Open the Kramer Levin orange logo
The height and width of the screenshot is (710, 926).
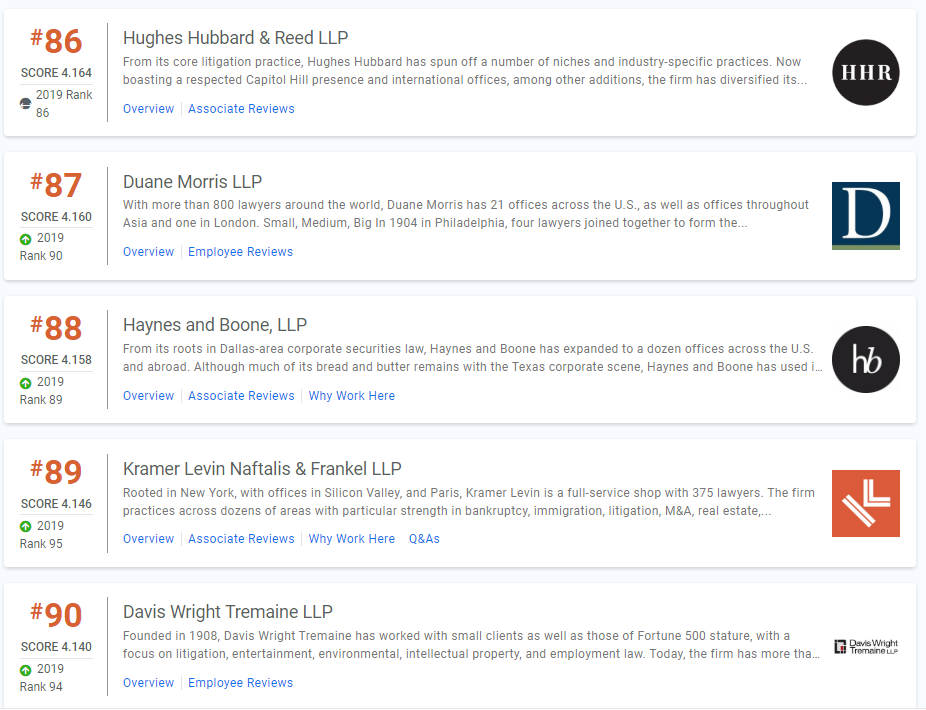point(866,503)
